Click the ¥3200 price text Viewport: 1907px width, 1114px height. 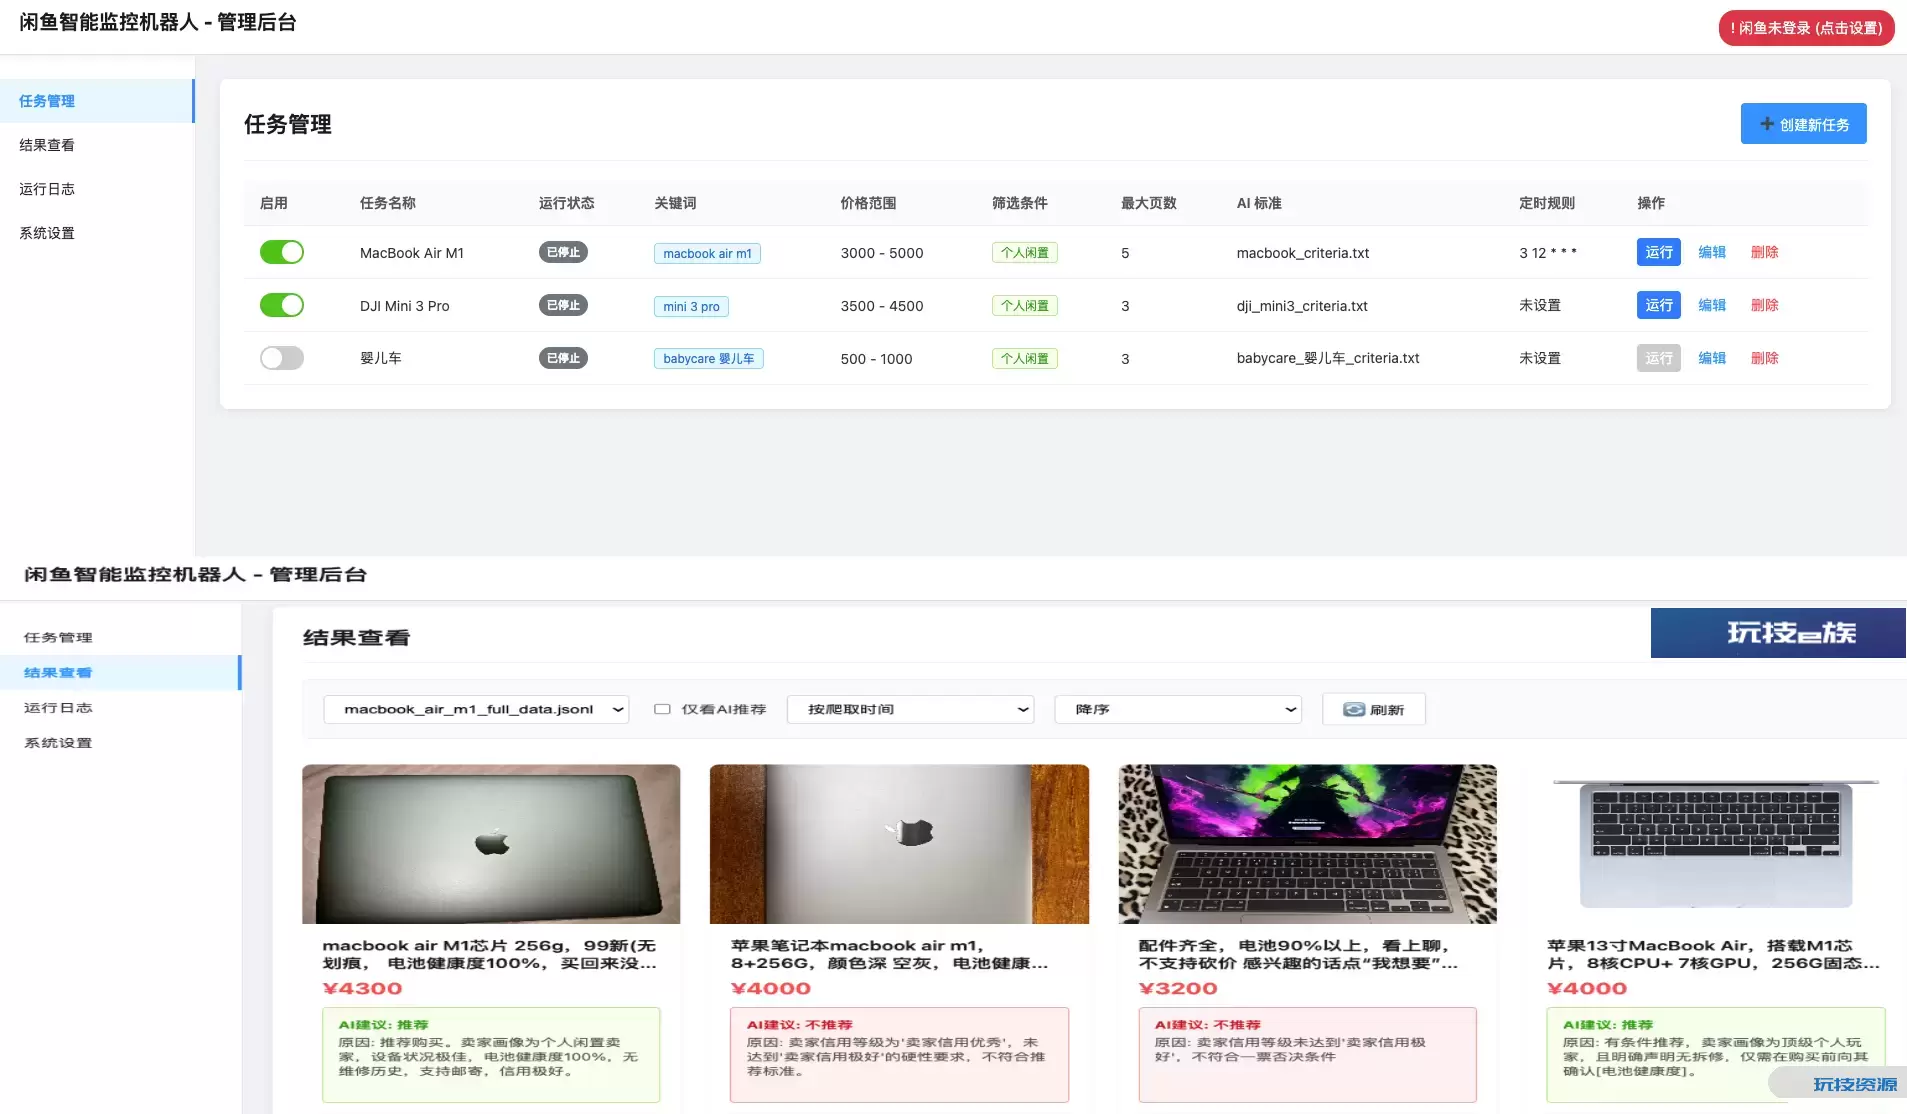tap(1178, 988)
